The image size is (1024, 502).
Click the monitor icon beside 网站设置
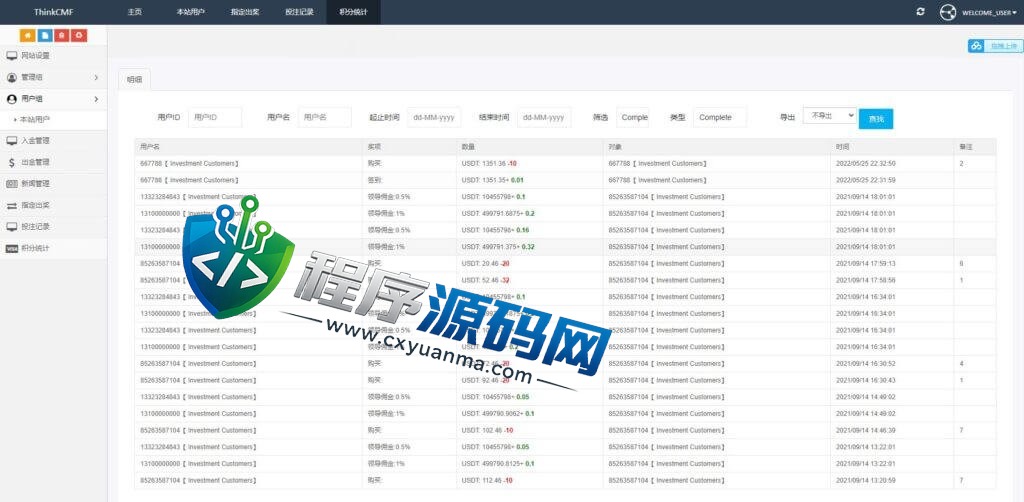coord(12,55)
